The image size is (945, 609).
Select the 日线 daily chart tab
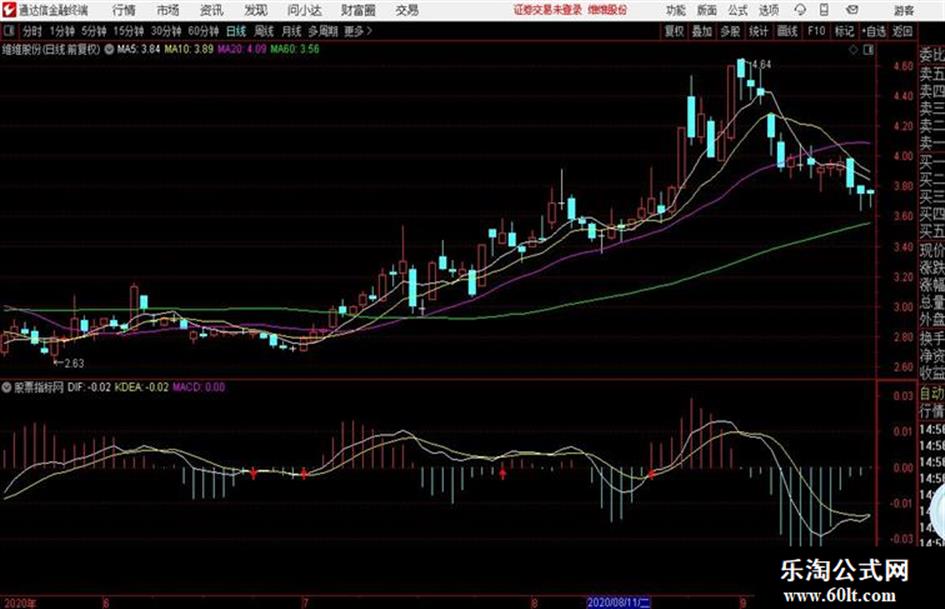(236, 31)
